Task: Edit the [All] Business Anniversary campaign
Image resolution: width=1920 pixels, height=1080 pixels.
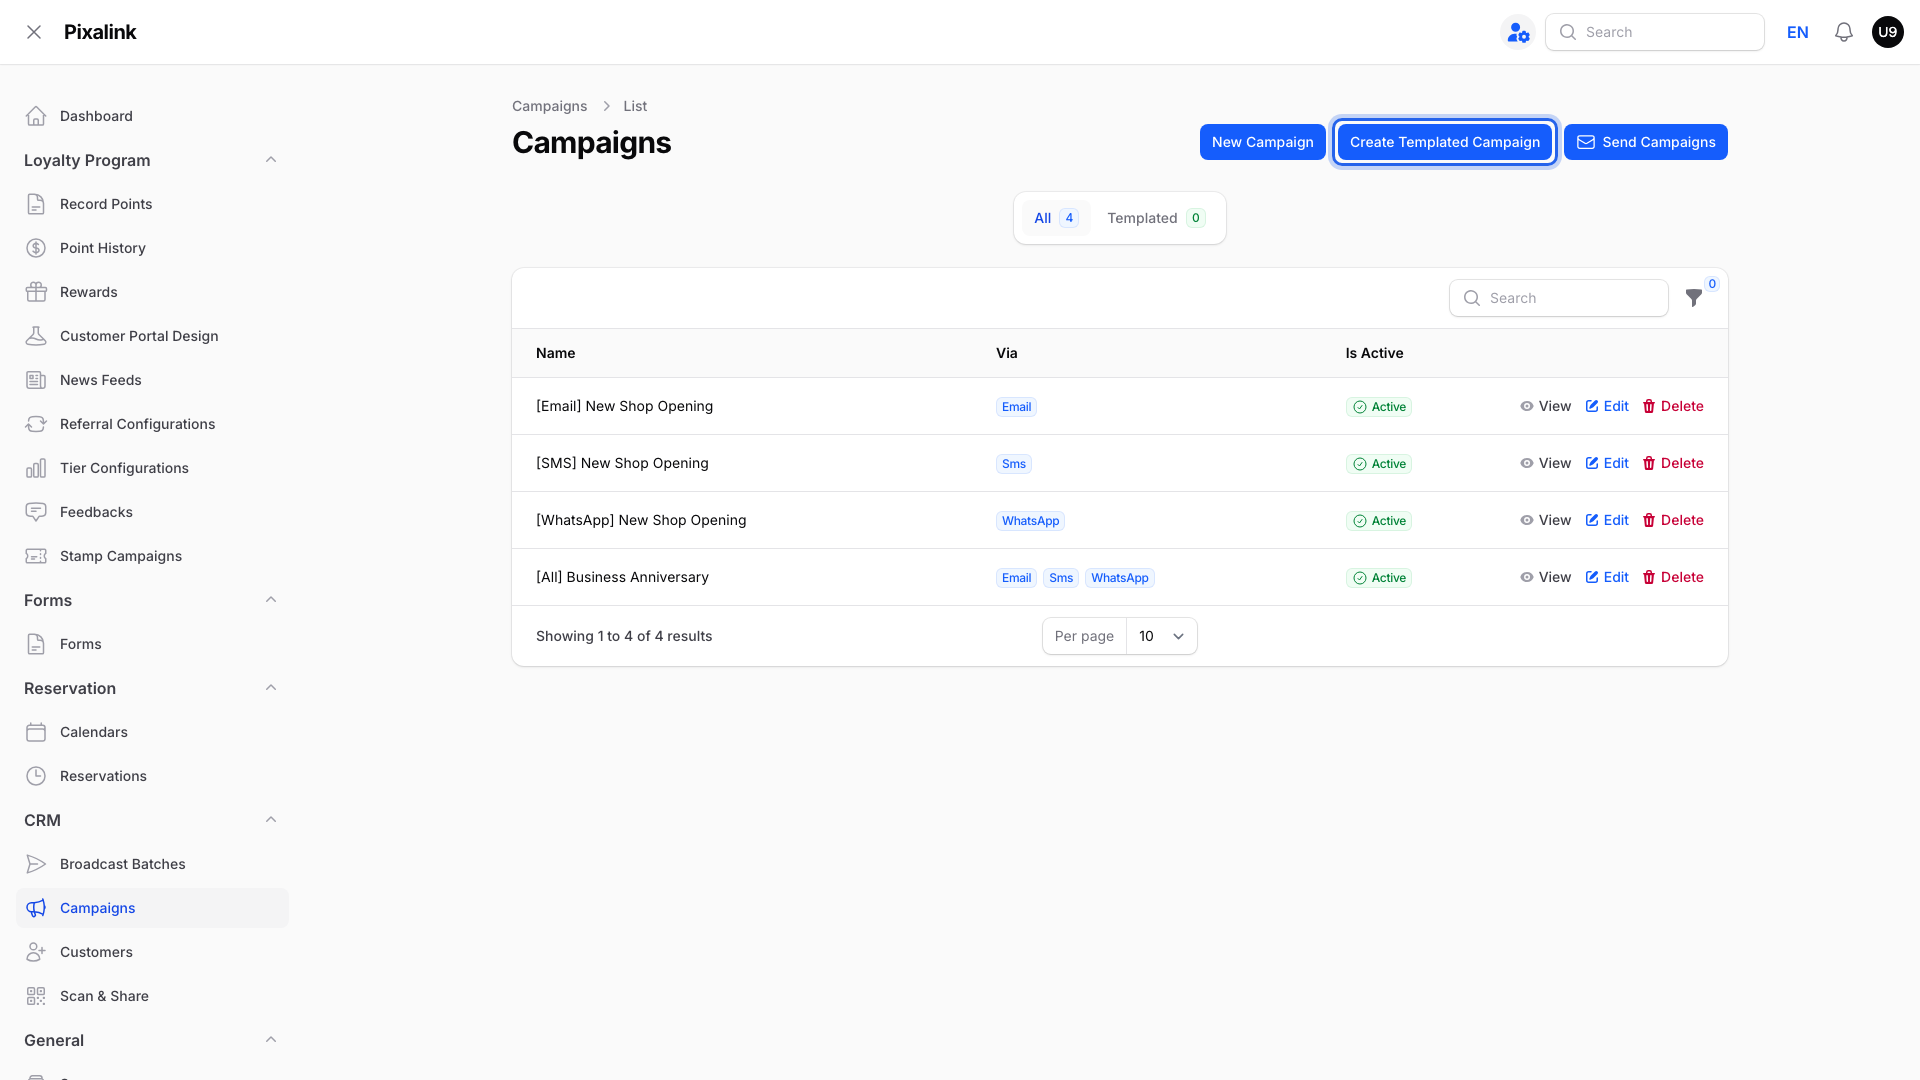Action: click(1607, 577)
